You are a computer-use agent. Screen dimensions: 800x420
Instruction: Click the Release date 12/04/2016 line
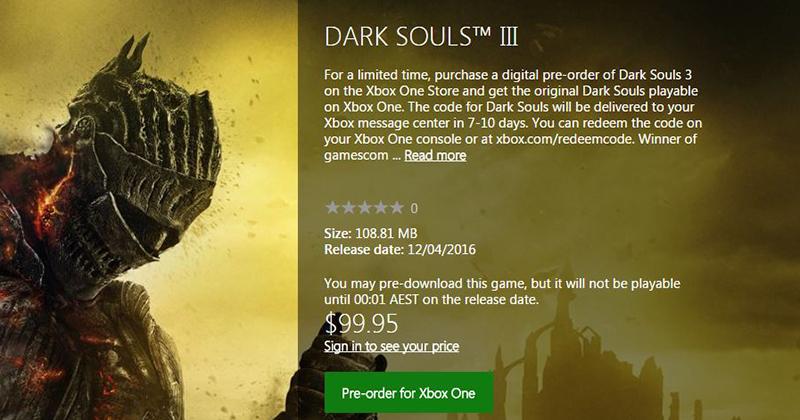(x=400, y=250)
